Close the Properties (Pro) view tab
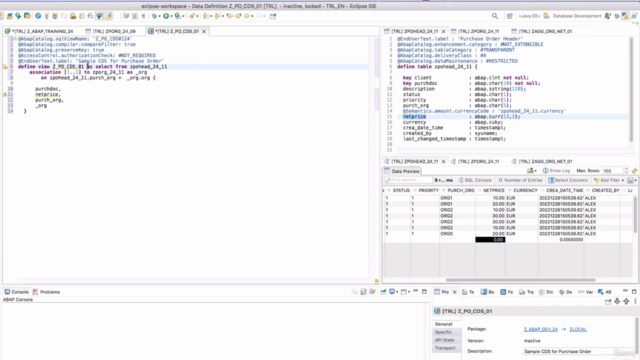Screen dimensions: 640x360 454,292
